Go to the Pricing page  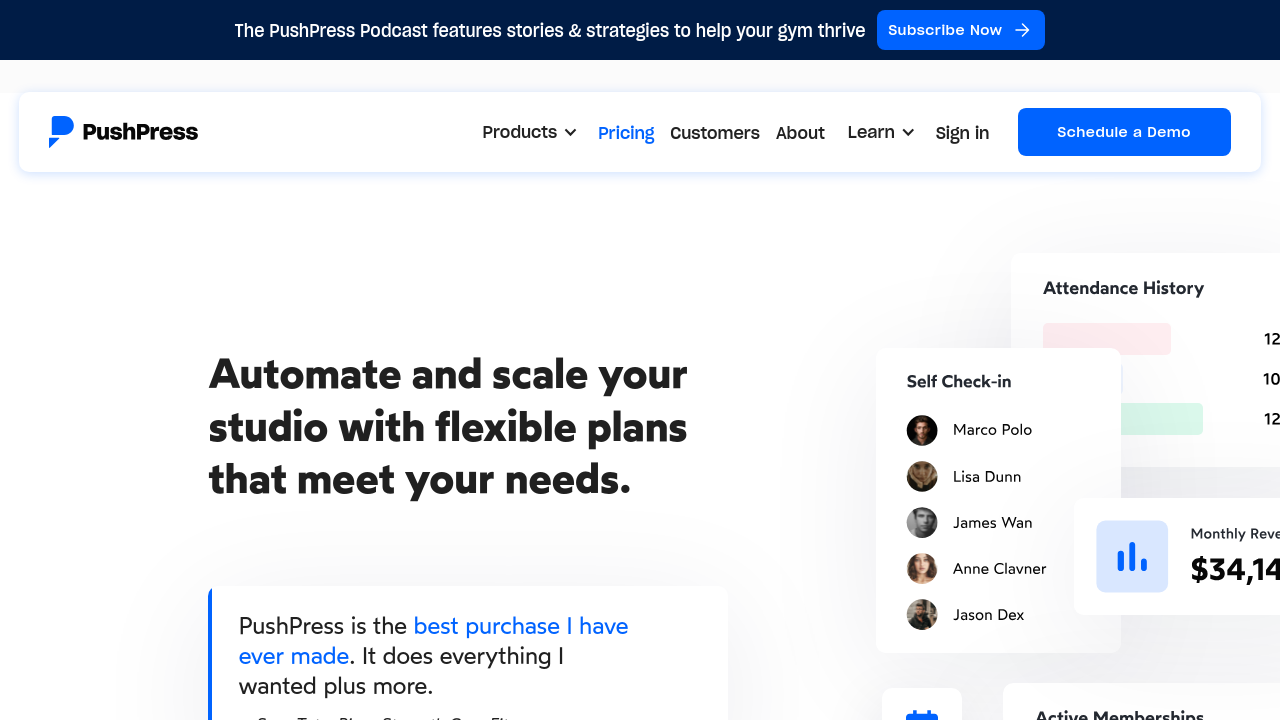click(626, 133)
